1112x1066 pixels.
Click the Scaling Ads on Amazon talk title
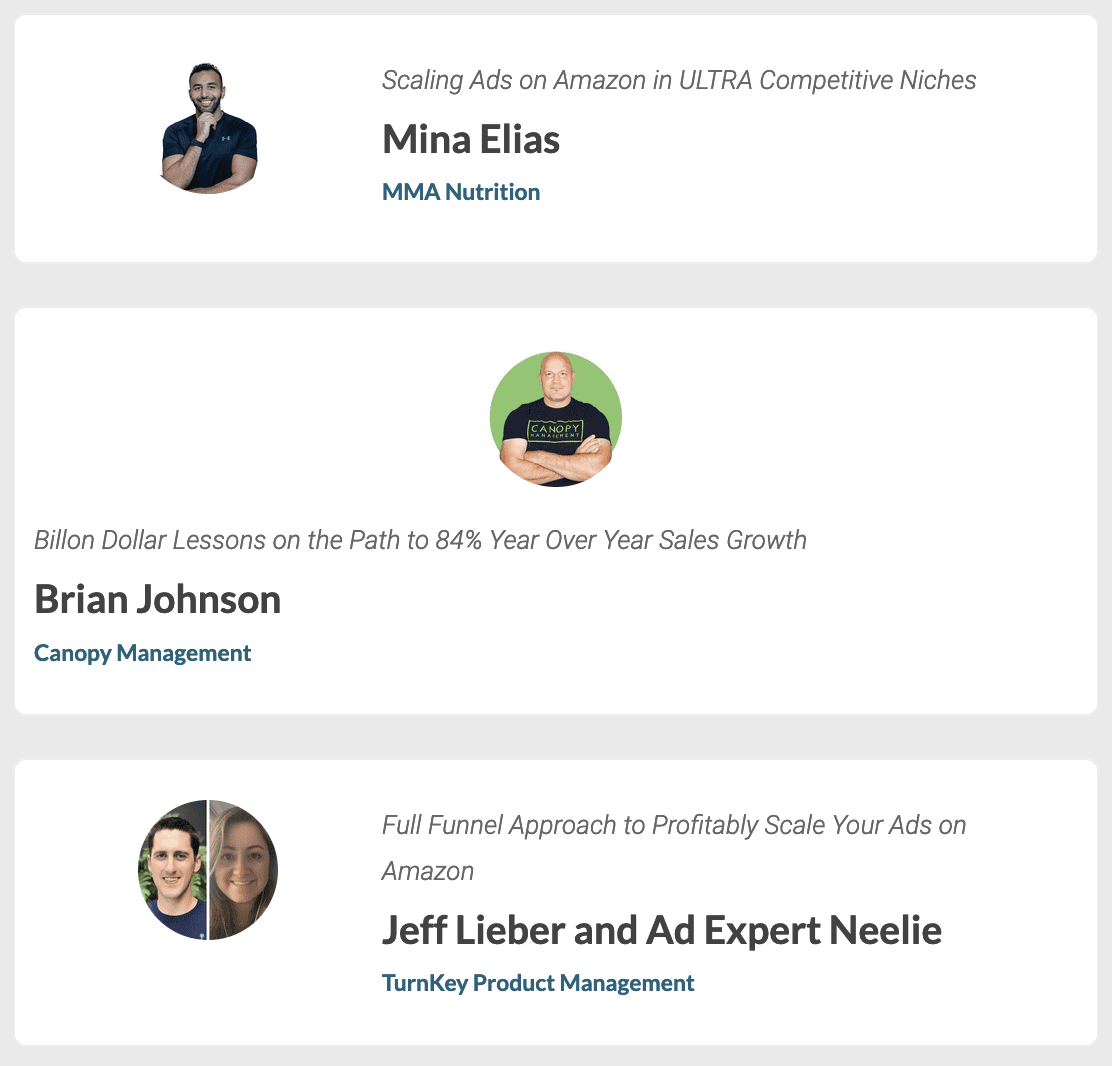(679, 80)
